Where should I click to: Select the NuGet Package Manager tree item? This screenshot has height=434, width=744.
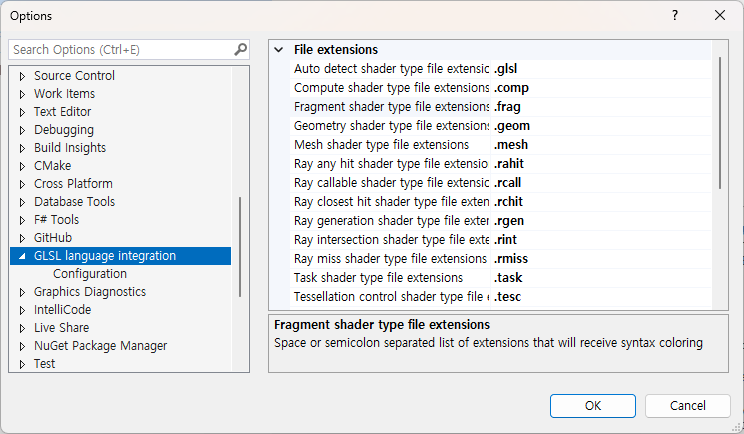[100, 346]
